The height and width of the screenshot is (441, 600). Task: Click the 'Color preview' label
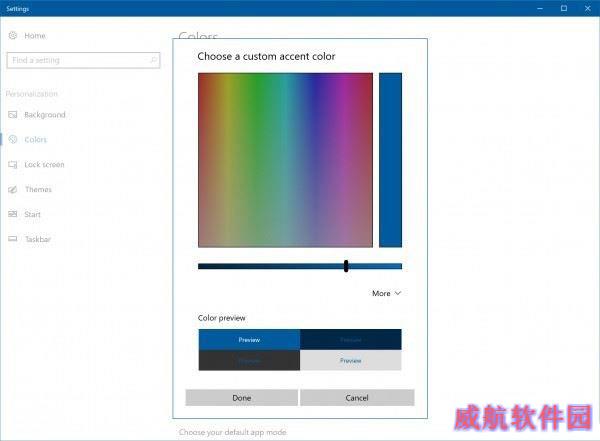[x=222, y=318]
